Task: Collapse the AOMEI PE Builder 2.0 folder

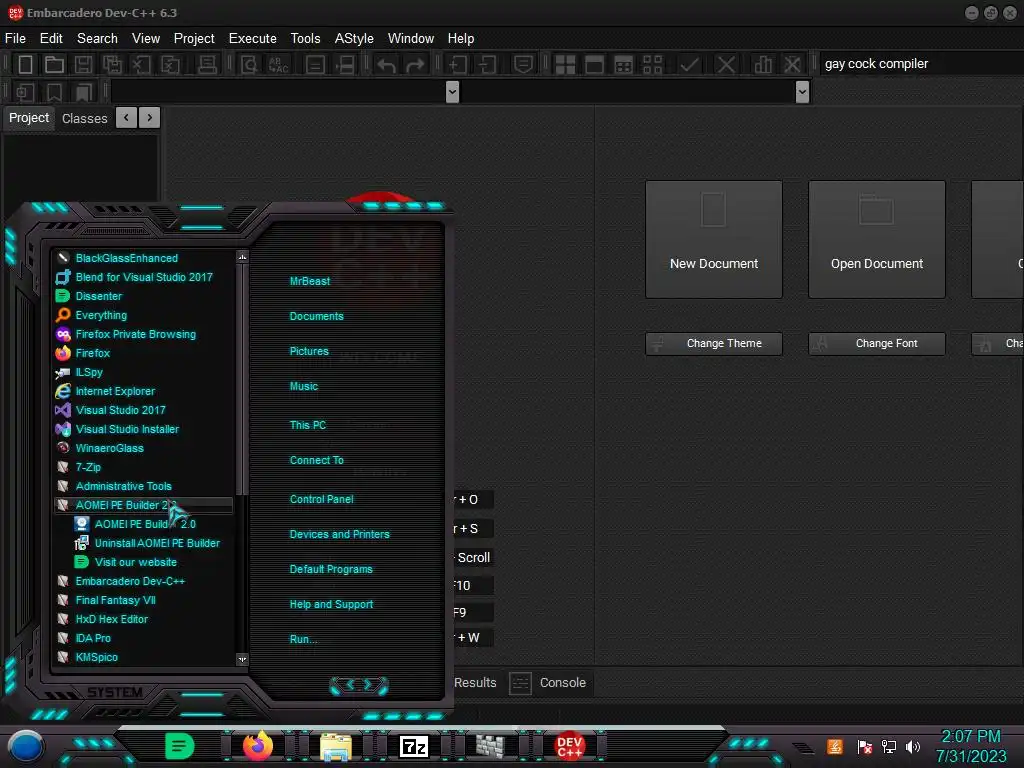Action: [x=143, y=505]
